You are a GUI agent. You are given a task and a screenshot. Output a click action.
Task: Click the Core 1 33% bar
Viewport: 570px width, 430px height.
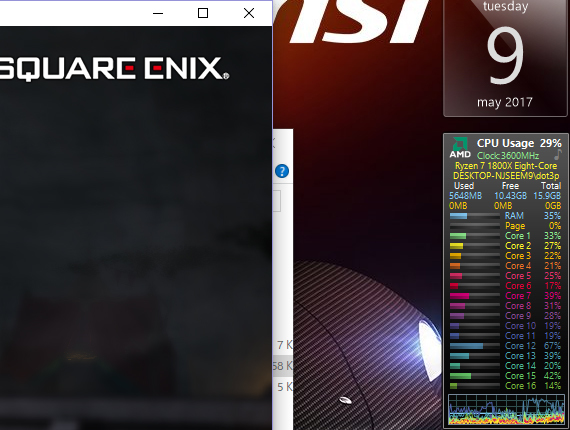tap(475, 236)
